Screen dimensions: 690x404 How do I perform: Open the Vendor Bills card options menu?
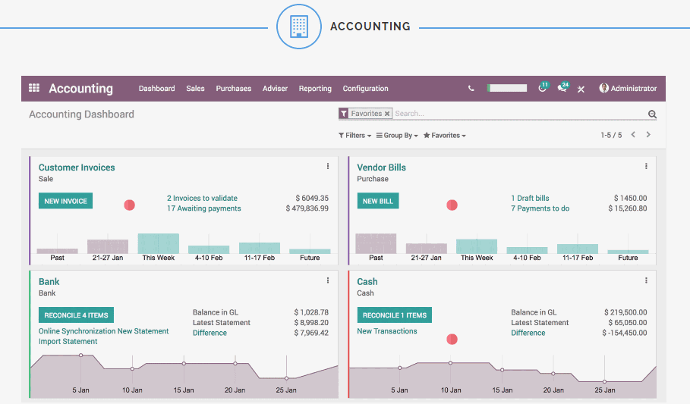646,167
